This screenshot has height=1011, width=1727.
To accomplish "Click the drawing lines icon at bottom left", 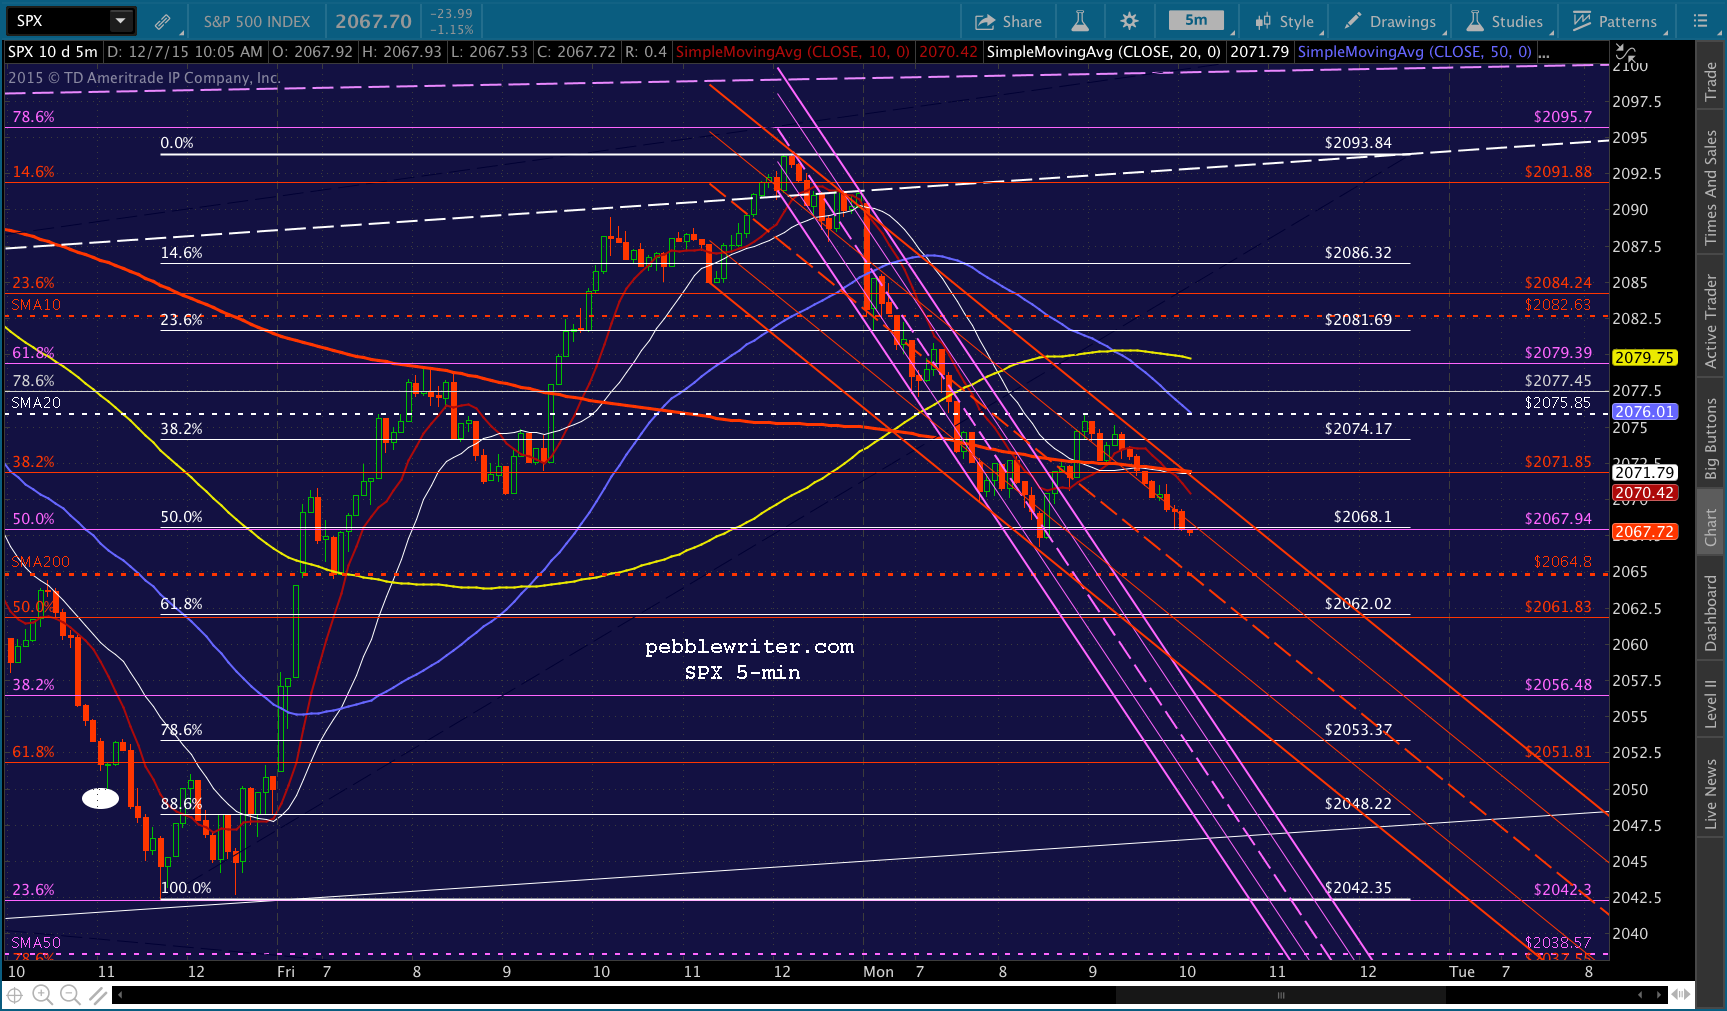I will tap(97, 995).
